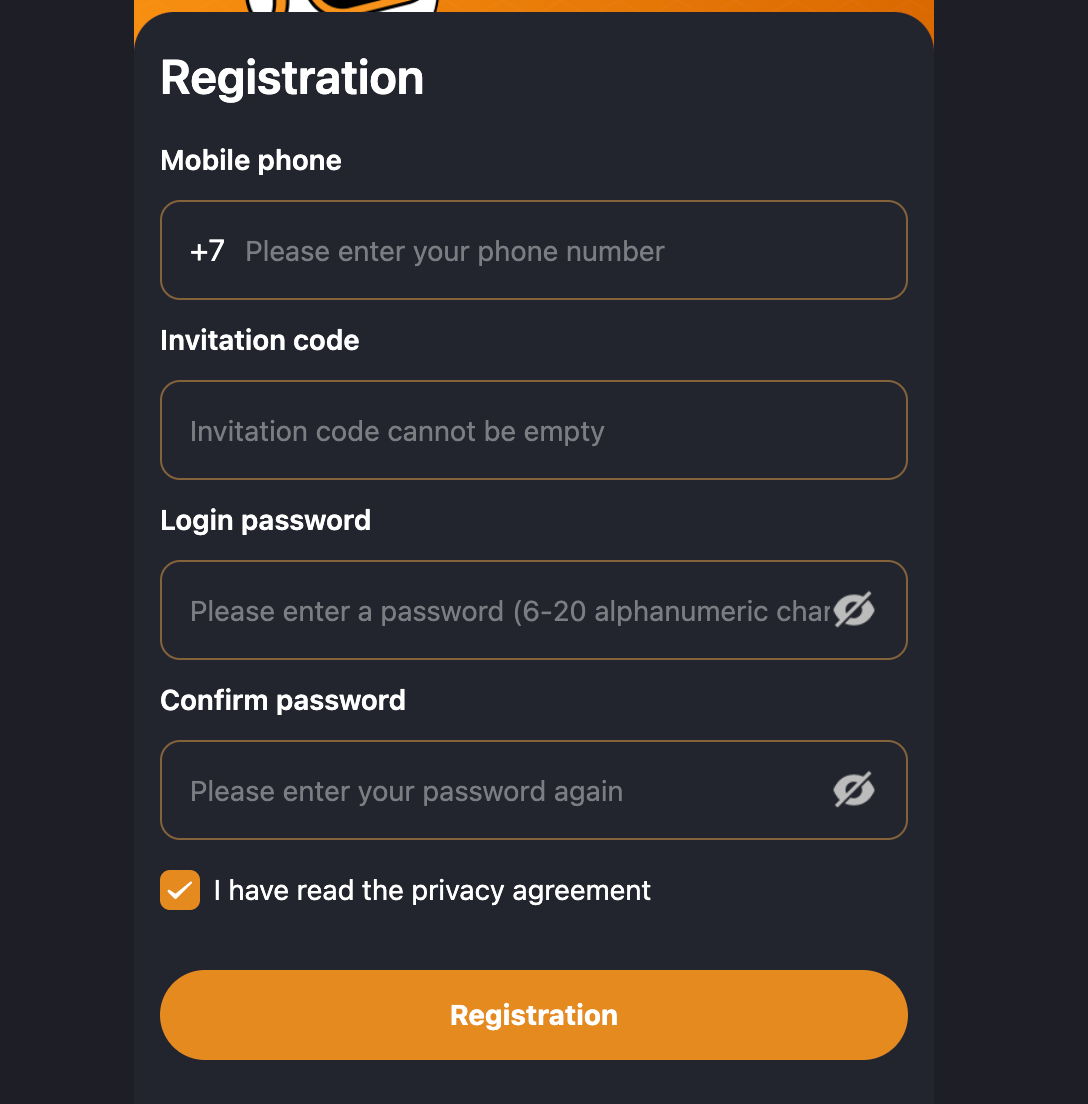Click the orange Registration submit button
Viewport: 1088px width, 1104px height.
pyautogui.click(x=534, y=1015)
